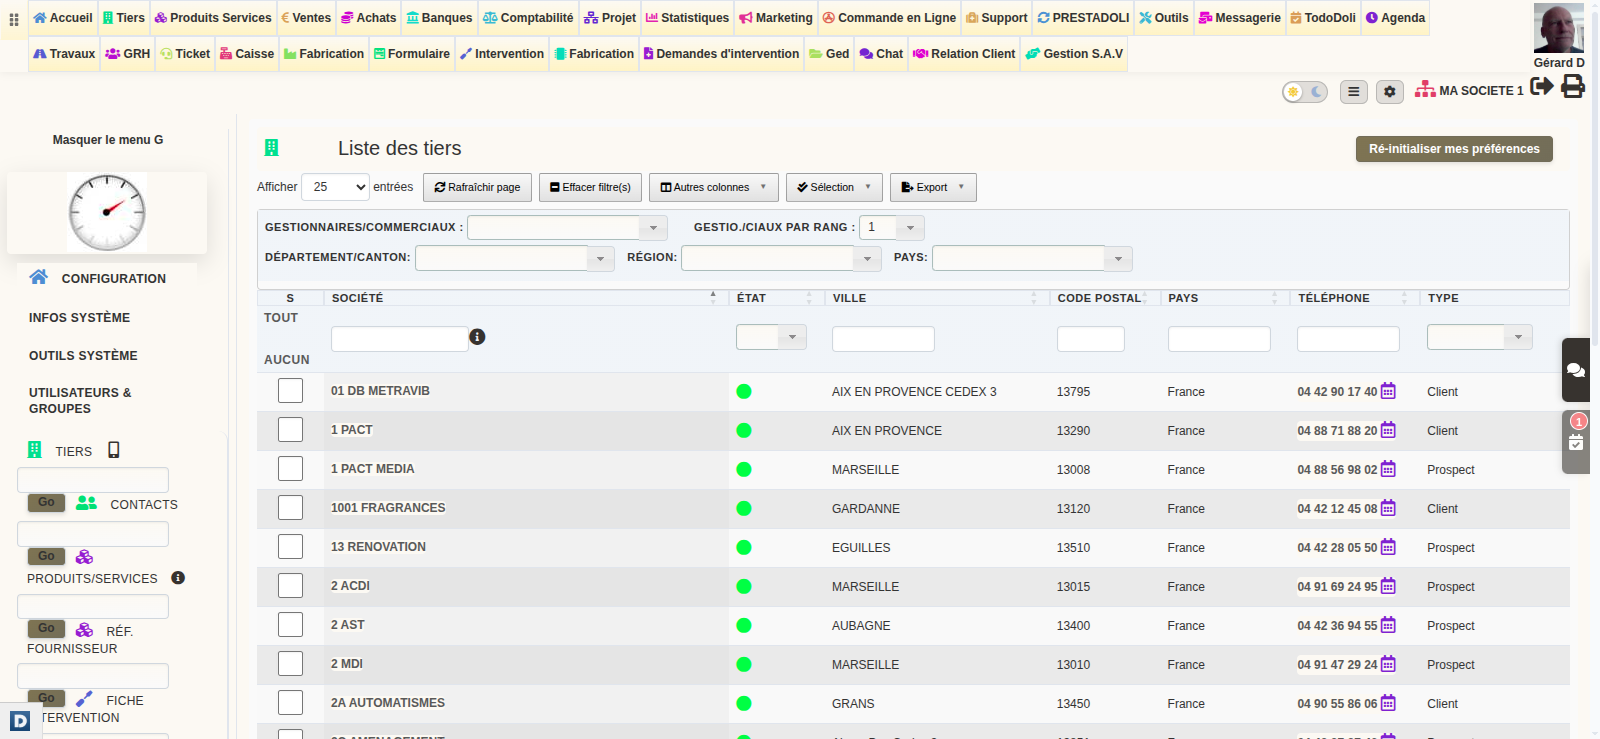Check the box for 2 AST

coord(290,624)
